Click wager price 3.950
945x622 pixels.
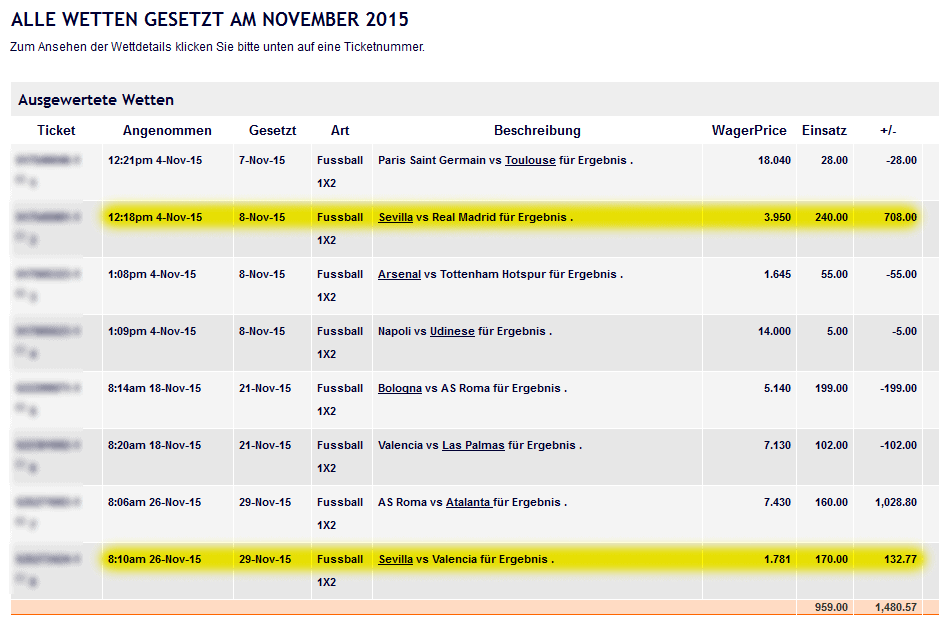[777, 218]
